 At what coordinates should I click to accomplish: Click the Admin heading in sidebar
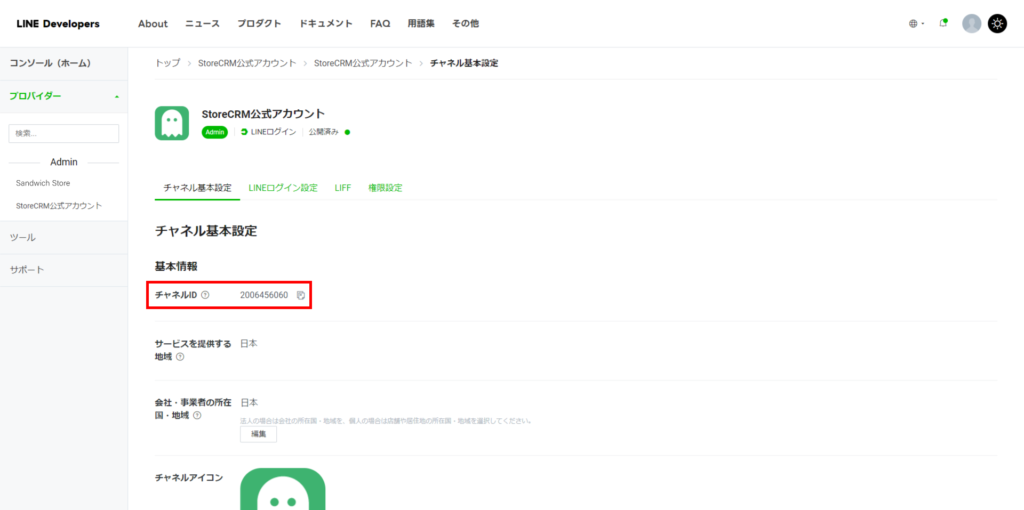coord(64,162)
